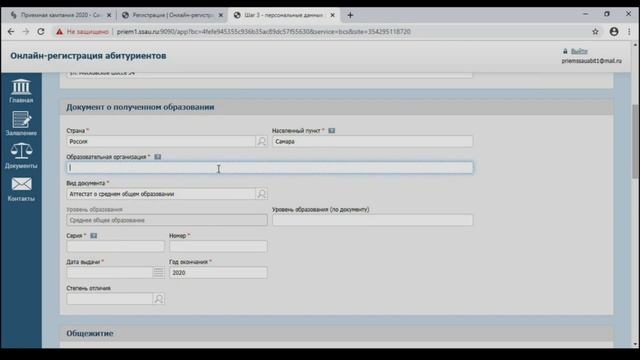This screenshot has width=640, height=360.
Task: Close the Регистрация tab
Action: click(x=221, y=15)
